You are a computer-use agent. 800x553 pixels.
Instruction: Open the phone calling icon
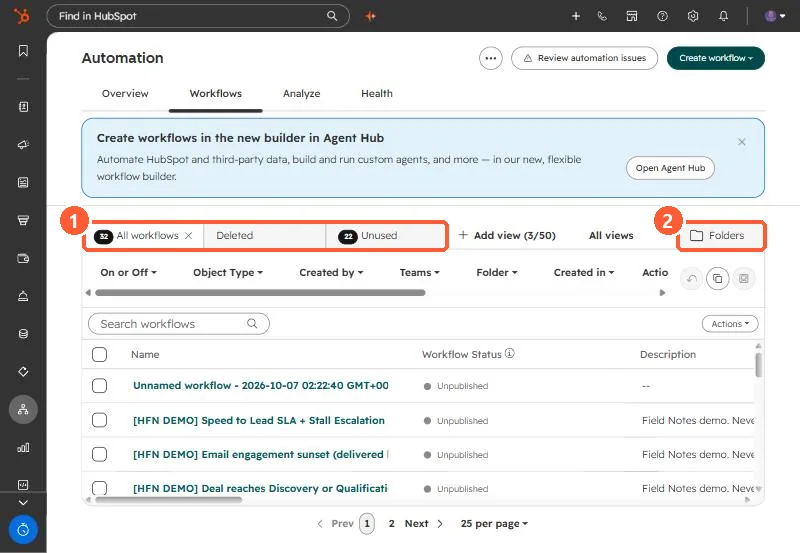point(602,16)
